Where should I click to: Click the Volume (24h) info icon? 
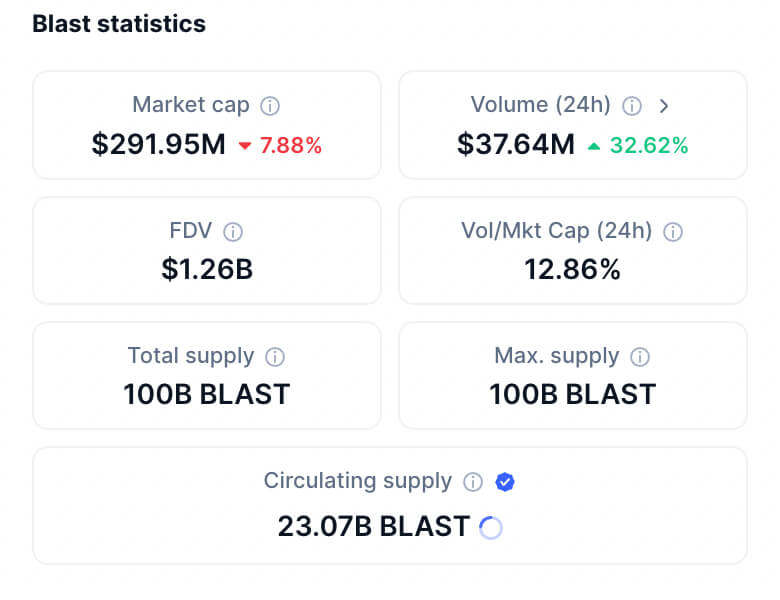pos(632,106)
